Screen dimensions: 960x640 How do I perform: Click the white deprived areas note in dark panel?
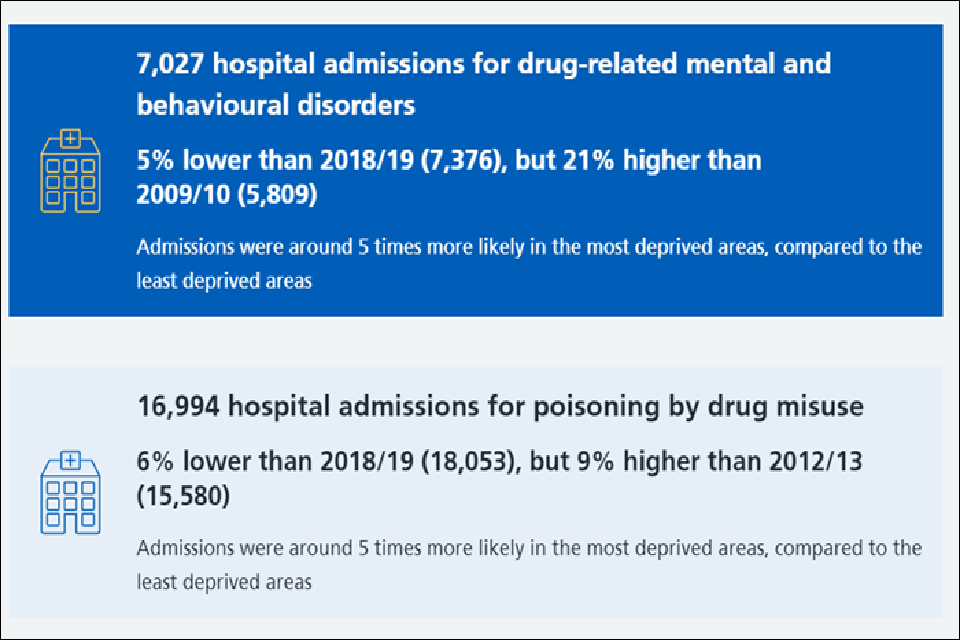[x=528, y=263]
